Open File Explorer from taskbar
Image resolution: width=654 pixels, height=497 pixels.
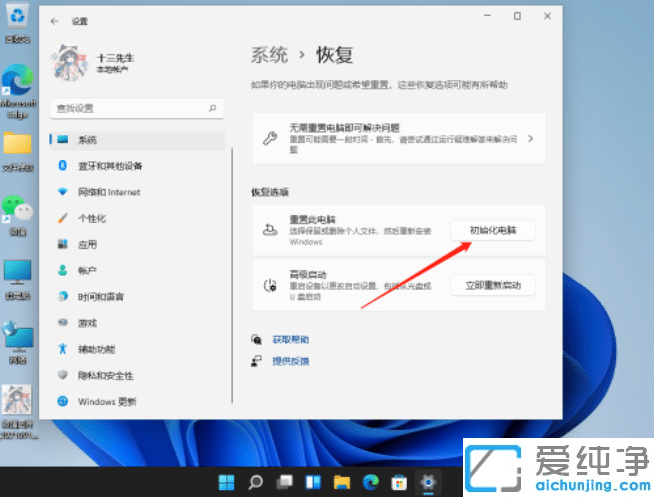coord(342,482)
